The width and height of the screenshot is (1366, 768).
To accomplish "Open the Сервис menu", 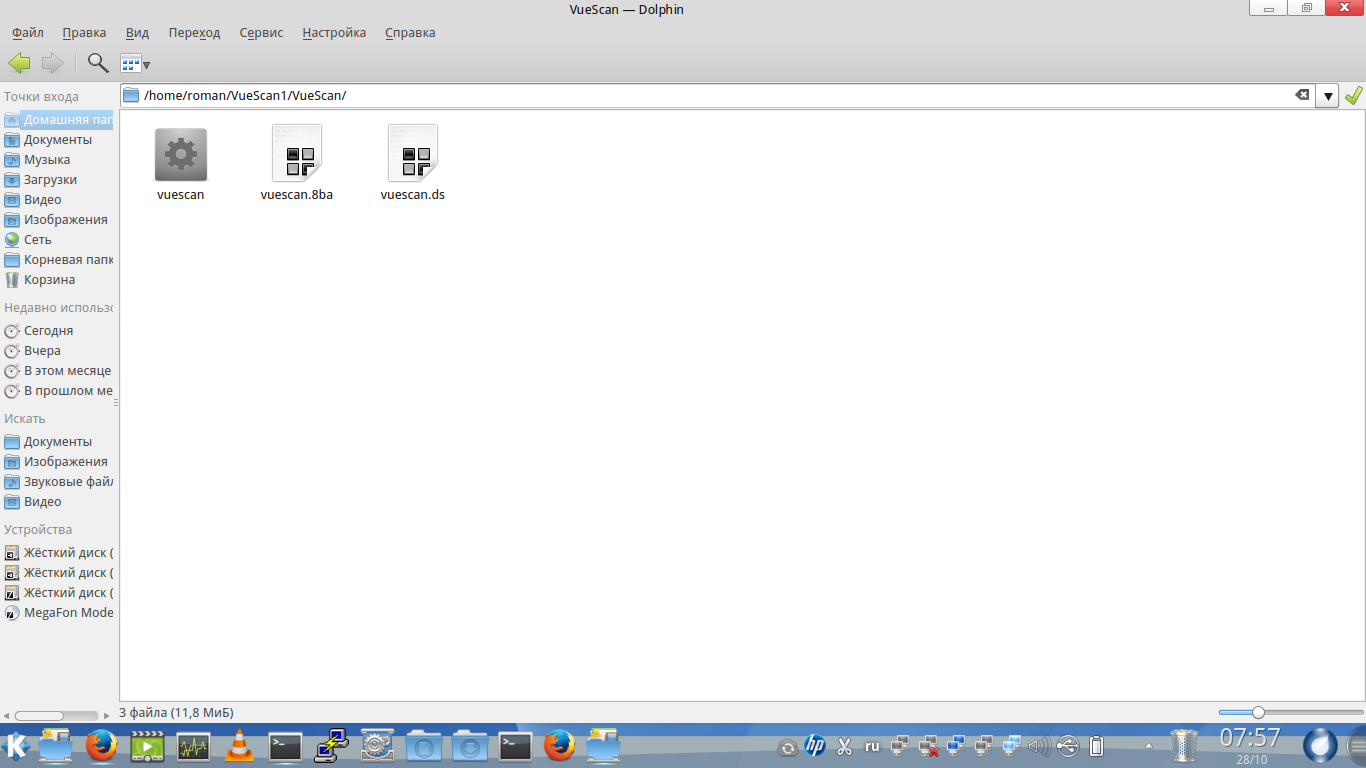I will 261,32.
